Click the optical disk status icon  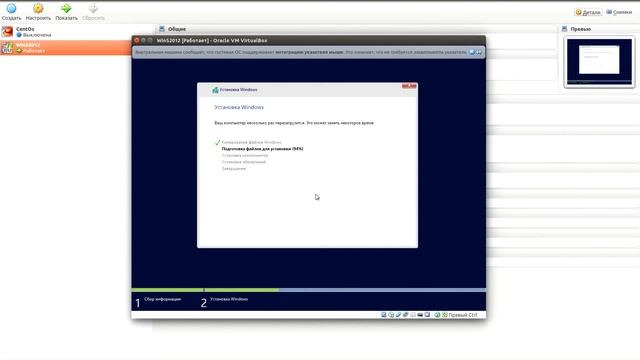point(391,315)
